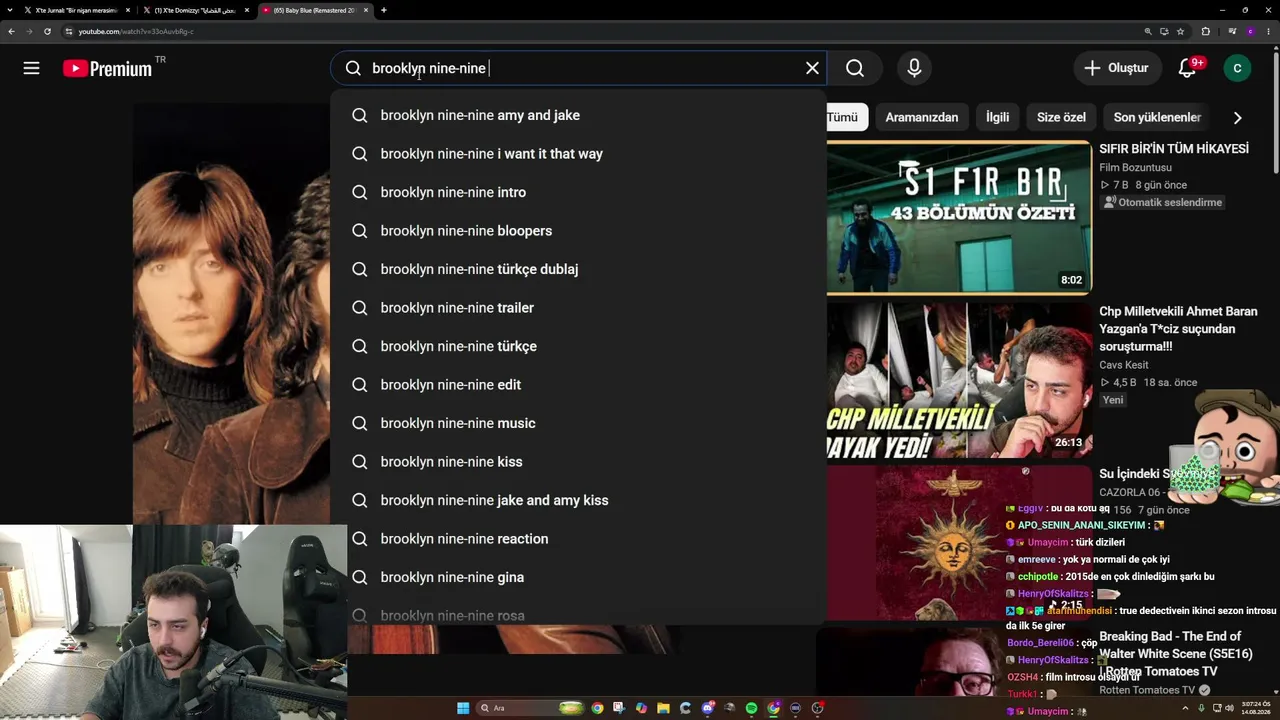Visit the Cavs Kesit channel
The height and width of the screenshot is (720, 1280).
click(1124, 365)
